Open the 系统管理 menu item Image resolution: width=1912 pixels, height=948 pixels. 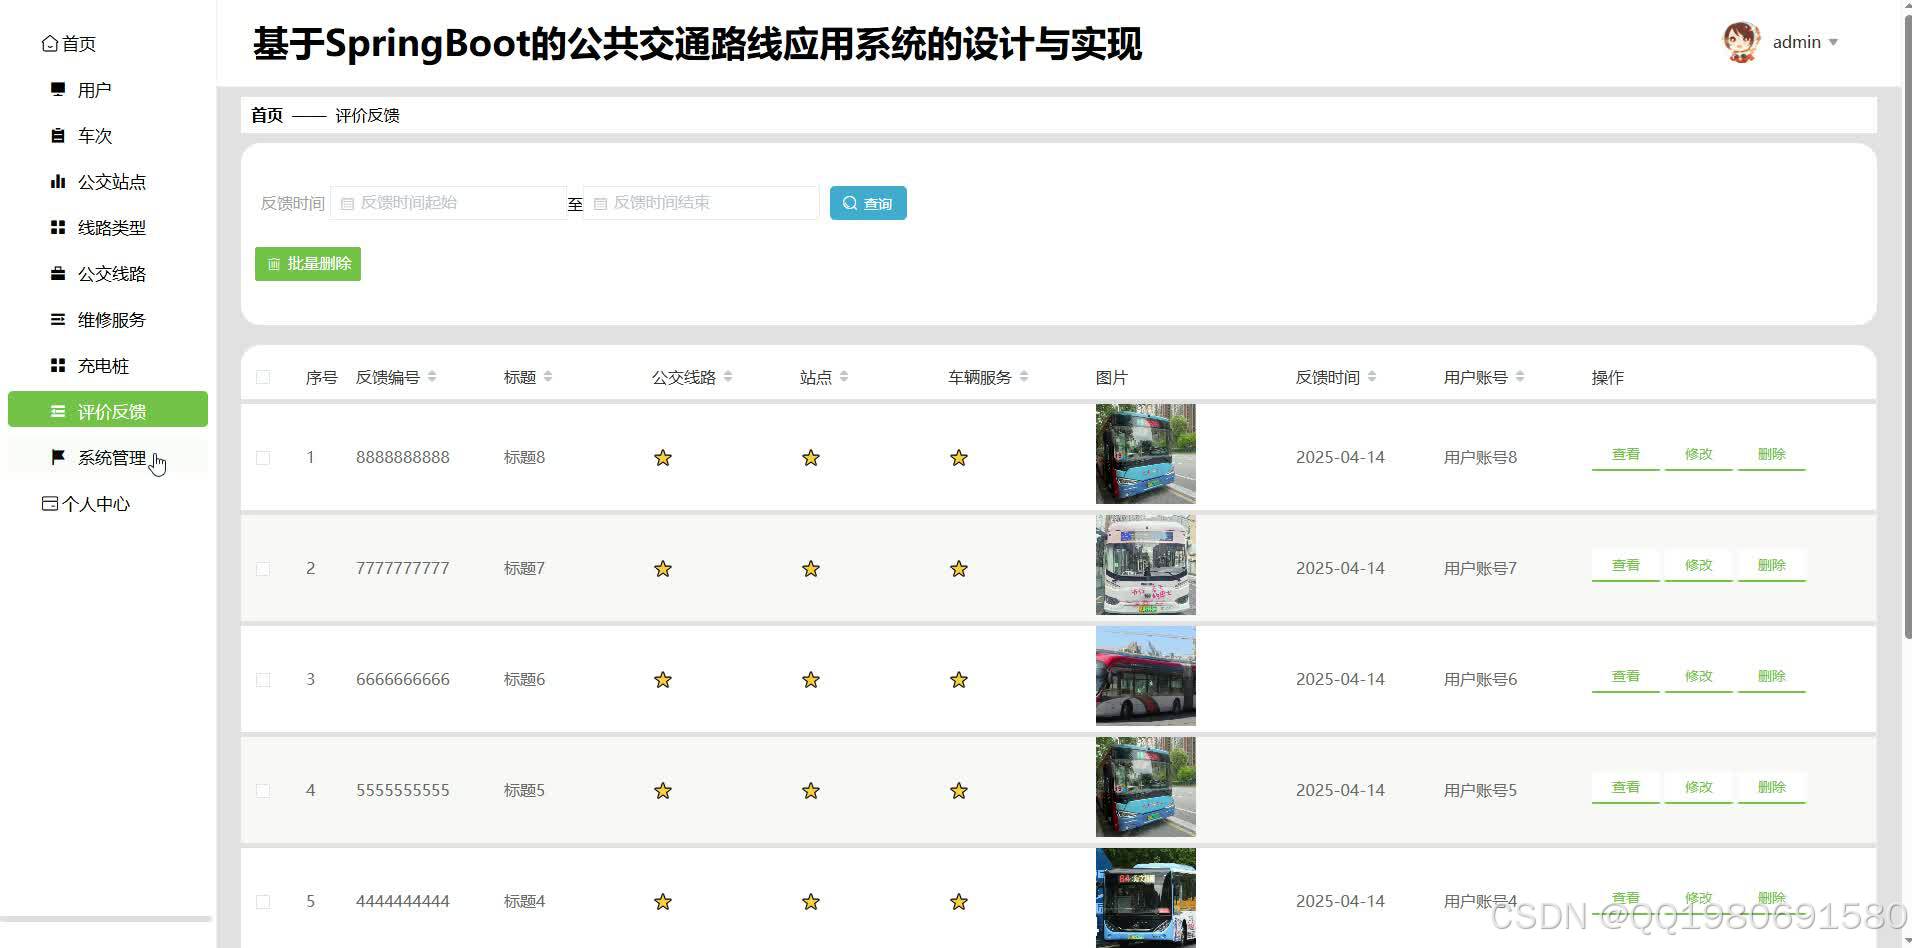point(111,457)
